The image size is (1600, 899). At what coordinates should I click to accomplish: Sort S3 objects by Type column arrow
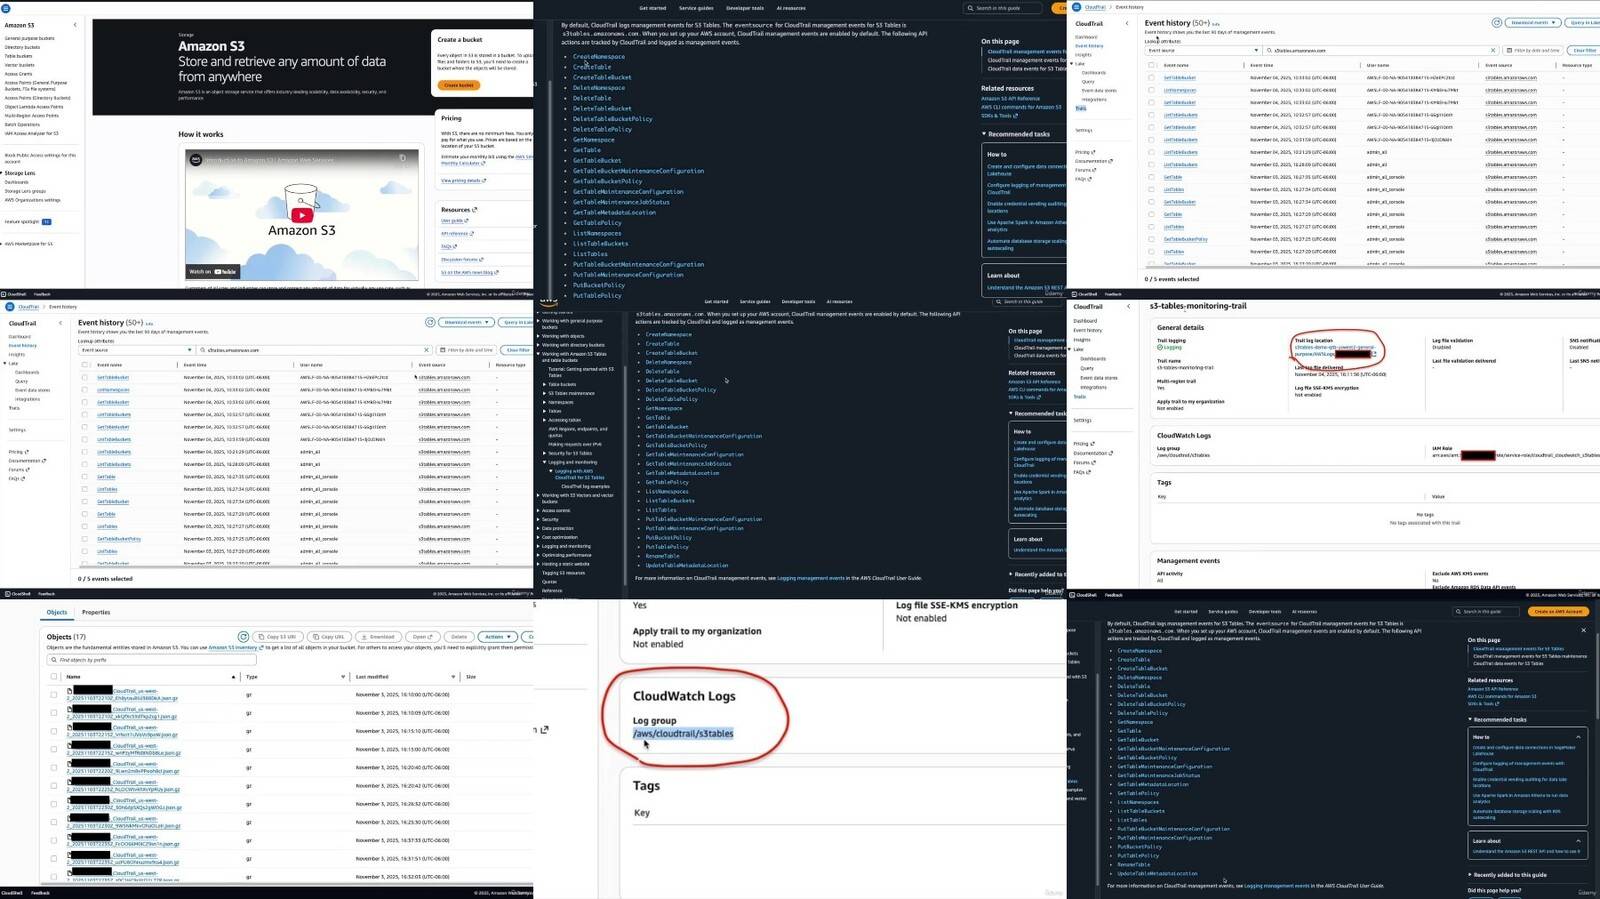click(x=342, y=677)
